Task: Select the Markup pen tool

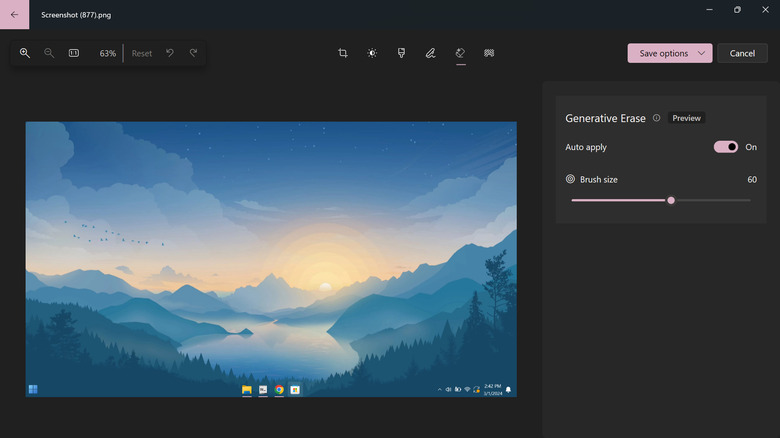Action: (430, 53)
